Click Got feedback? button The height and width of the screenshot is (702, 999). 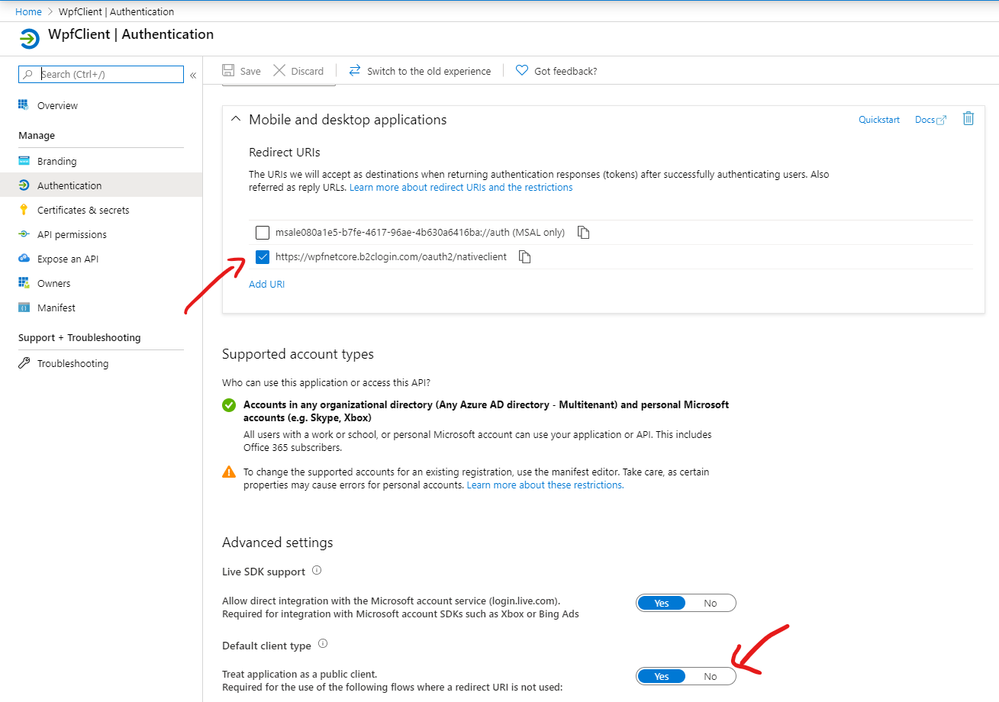556,71
